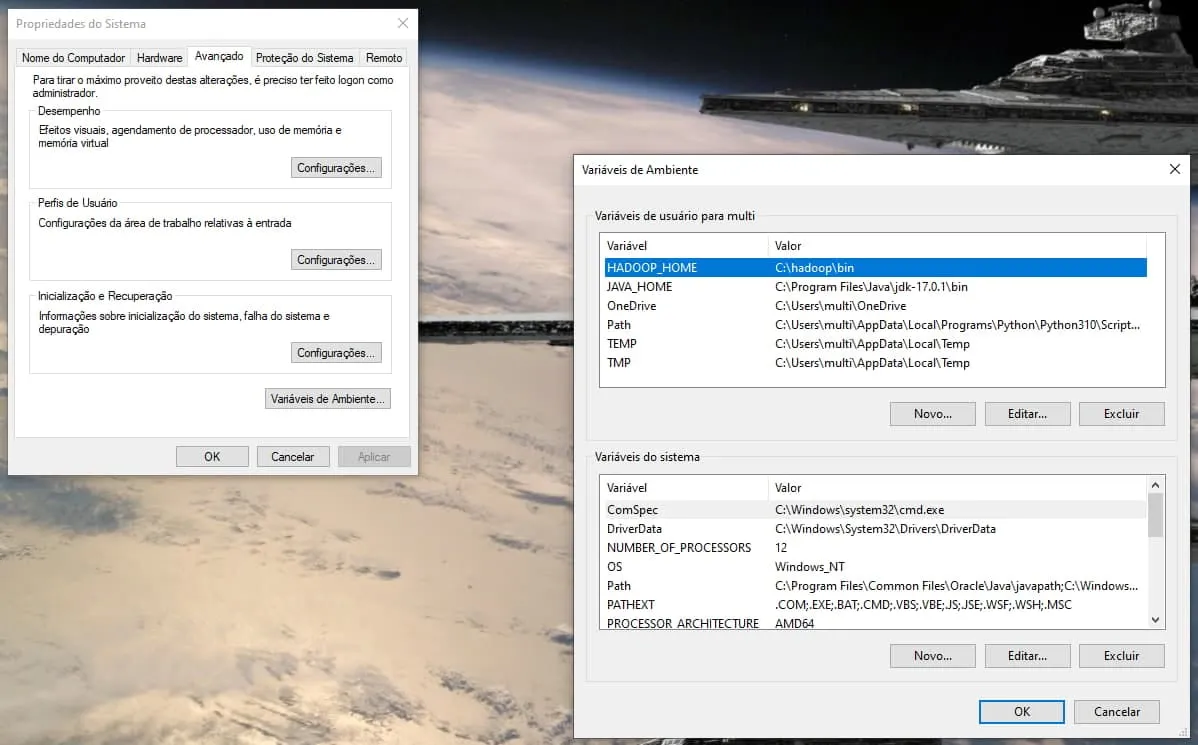This screenshot has width=1198, height=745.
Task: Click Novo under user variables
Action: [931, 414]
